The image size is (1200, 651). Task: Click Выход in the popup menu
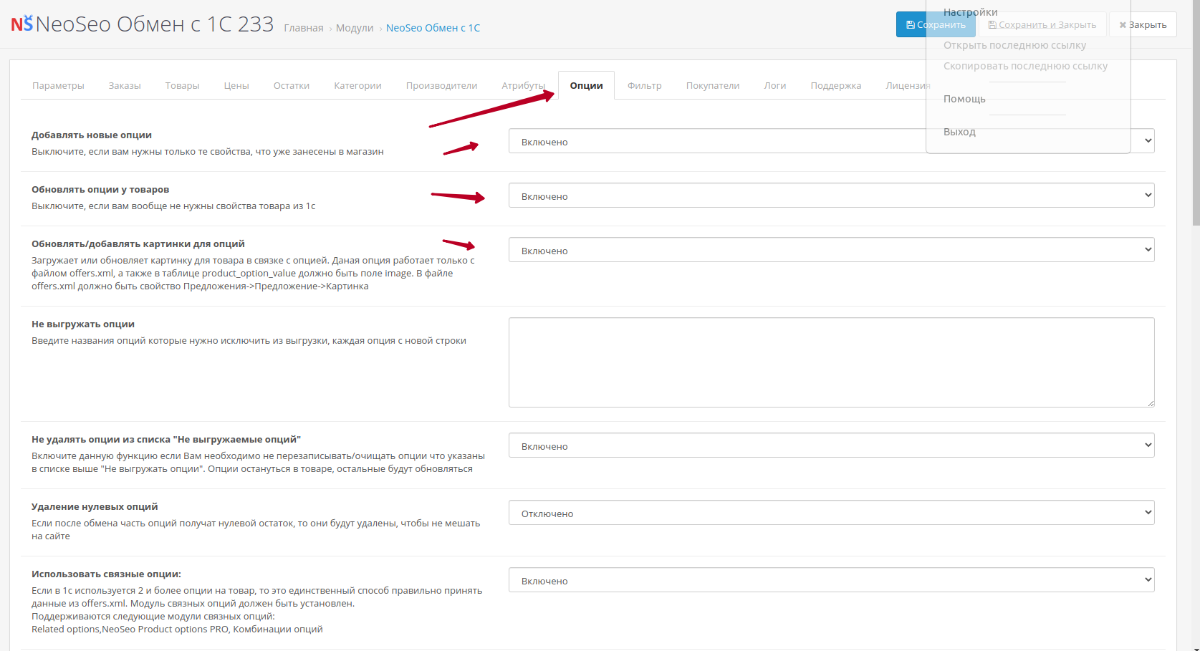[x=959, y=132]
